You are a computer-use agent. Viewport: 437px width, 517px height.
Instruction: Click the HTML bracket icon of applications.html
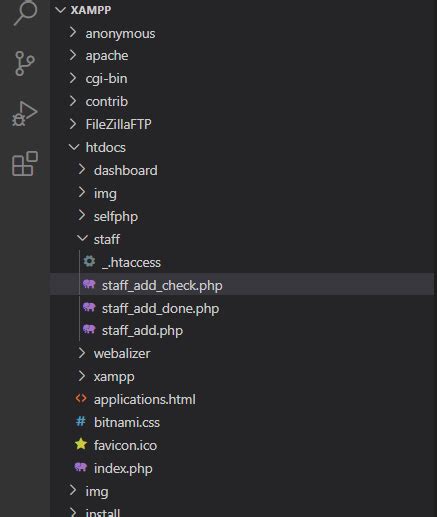coord(81,399)
